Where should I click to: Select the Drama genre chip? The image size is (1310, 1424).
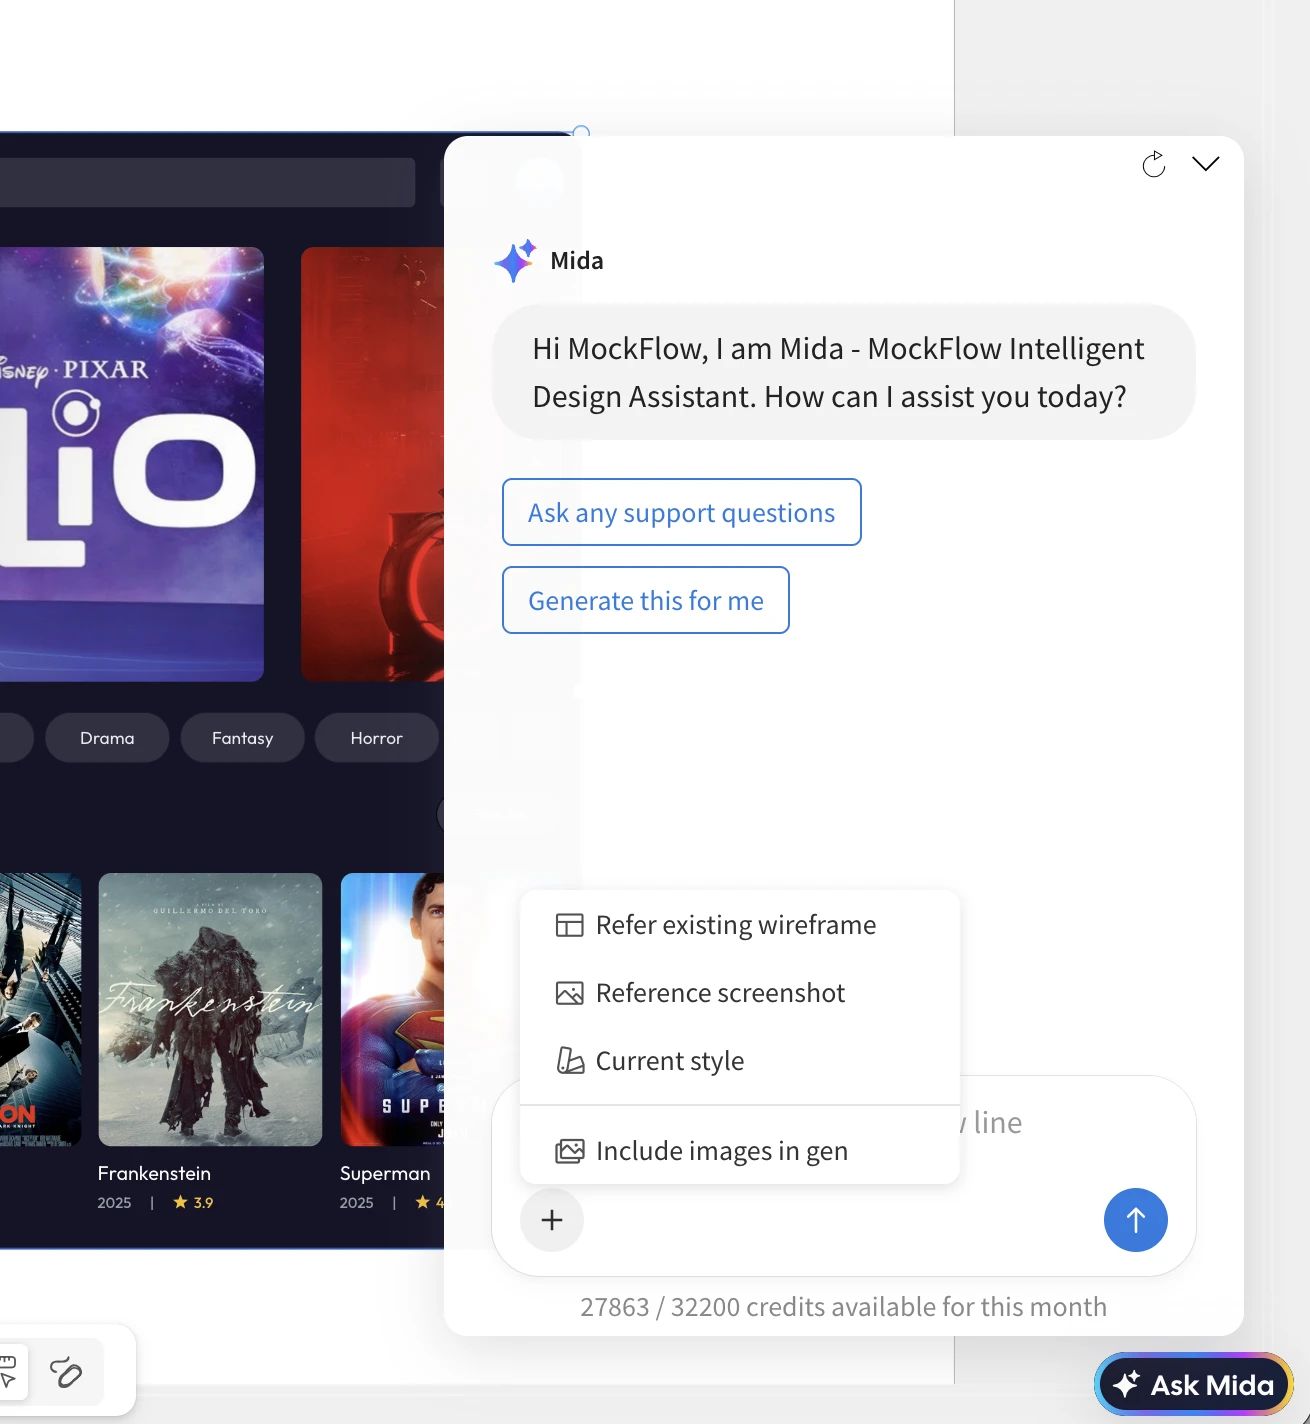tap(107, 738)
